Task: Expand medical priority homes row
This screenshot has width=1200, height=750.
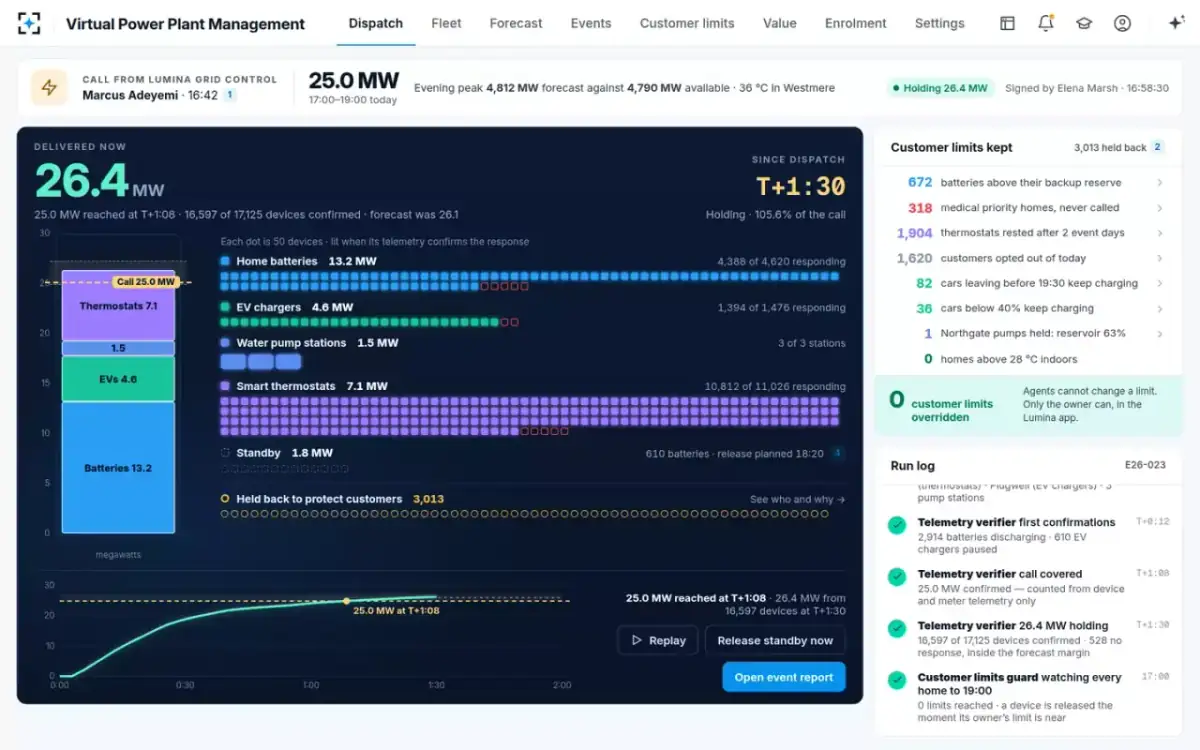Action: (1027, 208)
